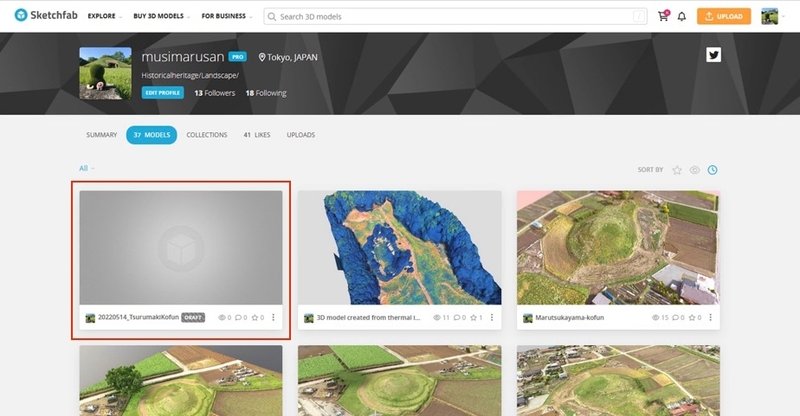The height and width of the screenshot is (416, 800).
Task: Sort models by likes star
Action: [677, 170]
